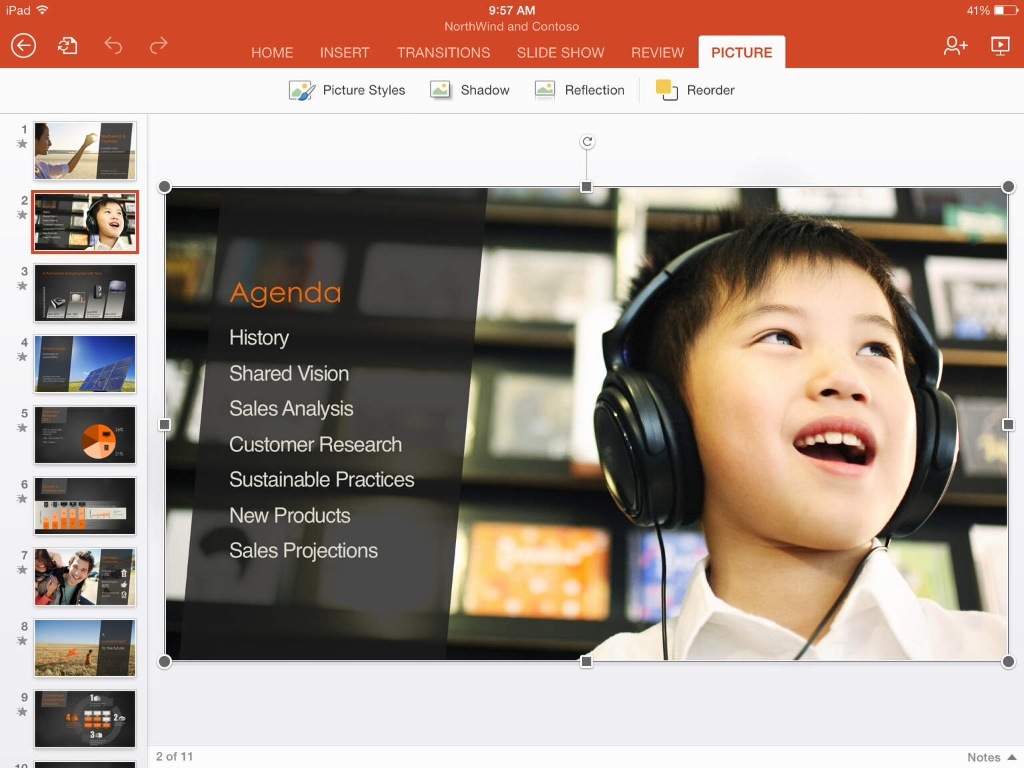Tap the back arrow to exit the file

point(25,45)
